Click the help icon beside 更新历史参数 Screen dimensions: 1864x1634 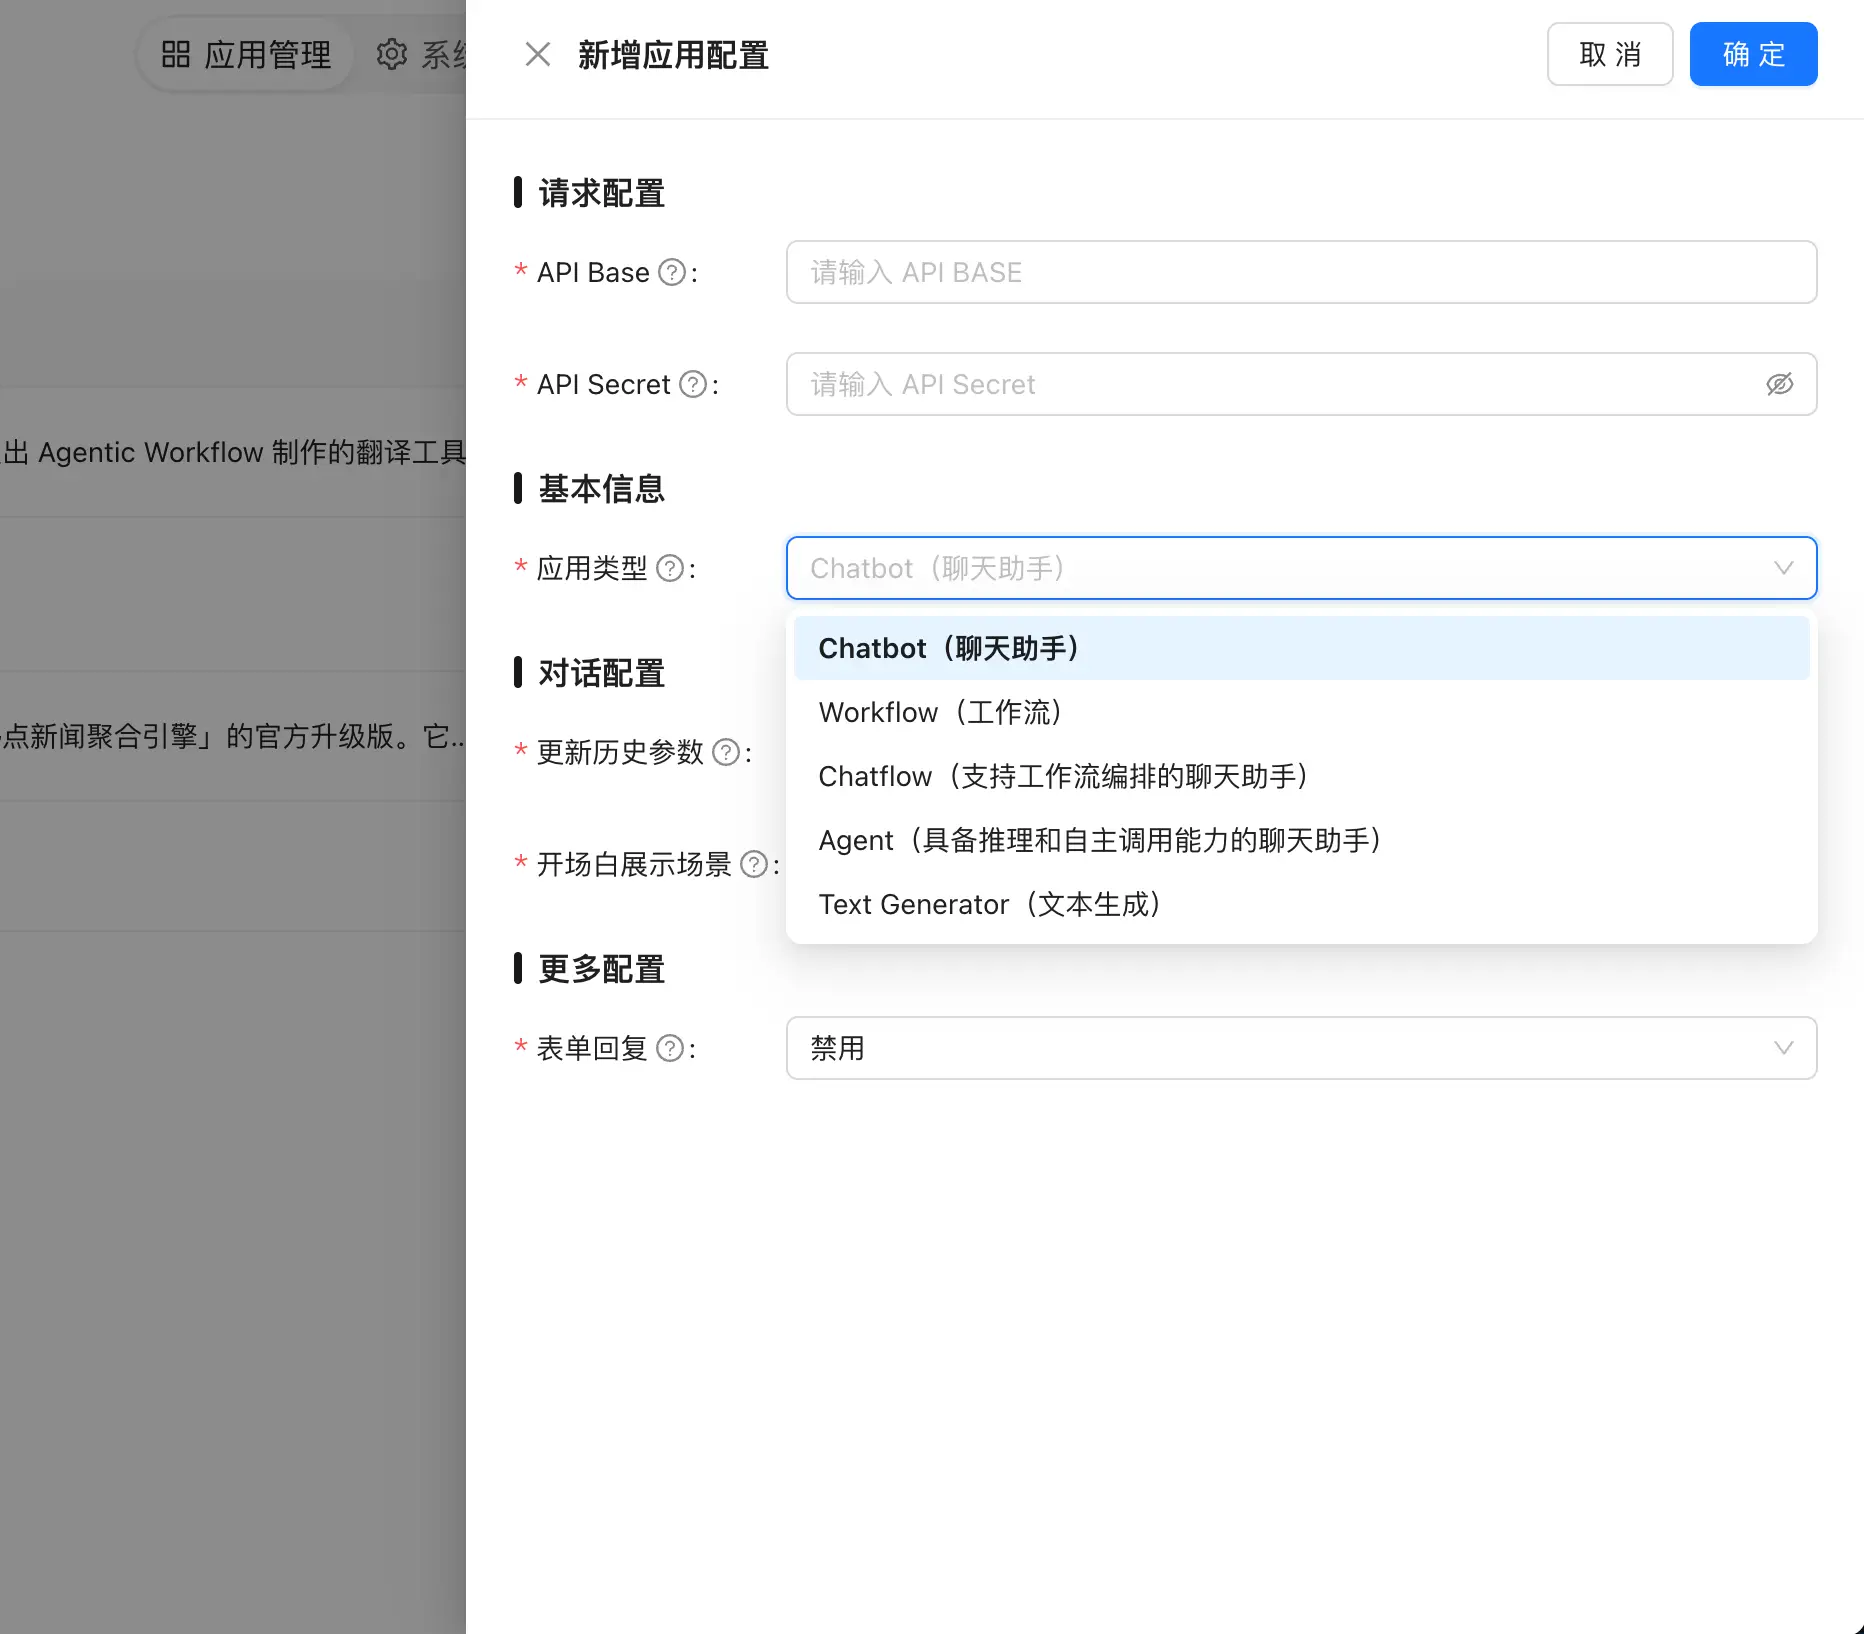(x=725, y=753)
